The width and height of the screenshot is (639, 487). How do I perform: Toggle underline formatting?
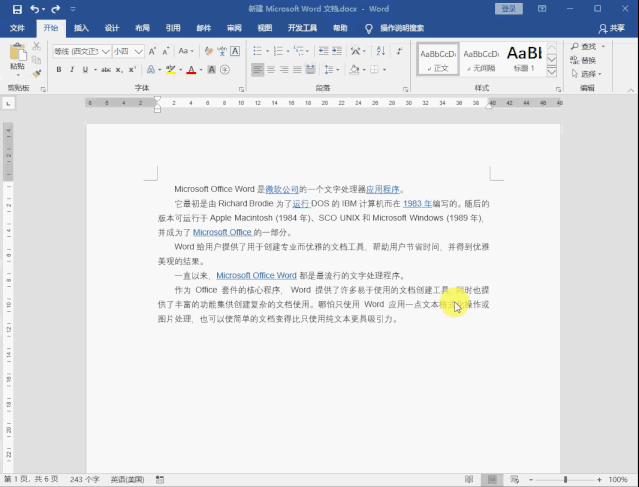(85, 70)
